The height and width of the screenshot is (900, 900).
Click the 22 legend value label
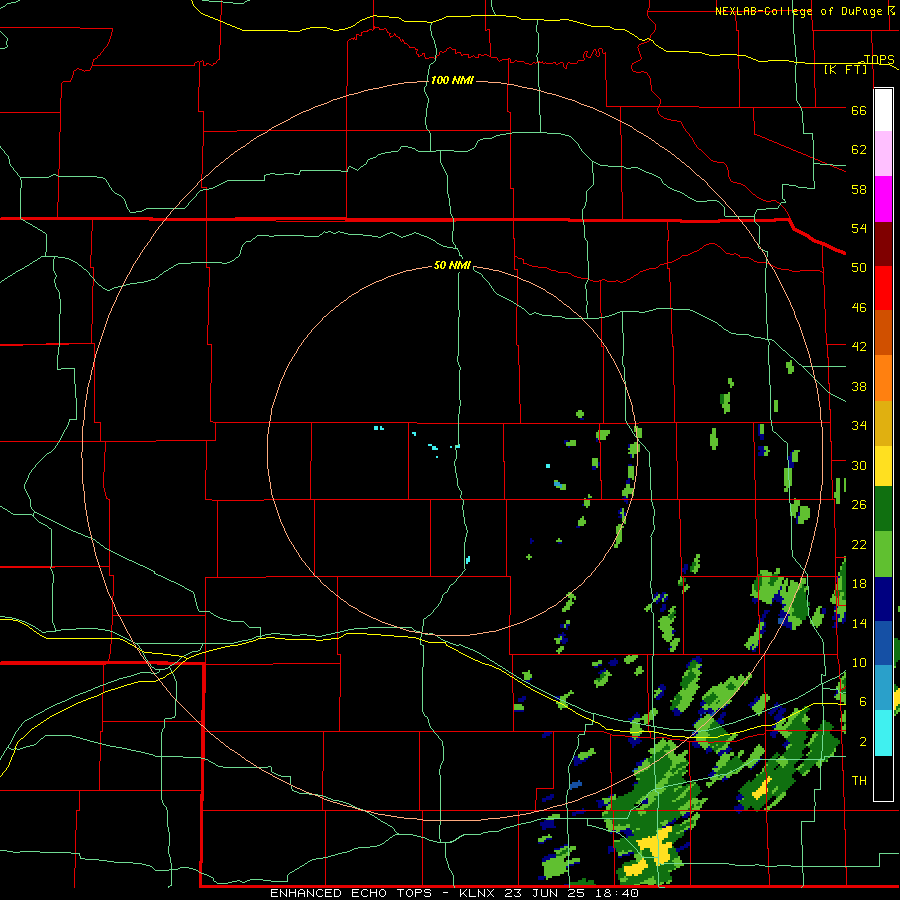(859, 544)
